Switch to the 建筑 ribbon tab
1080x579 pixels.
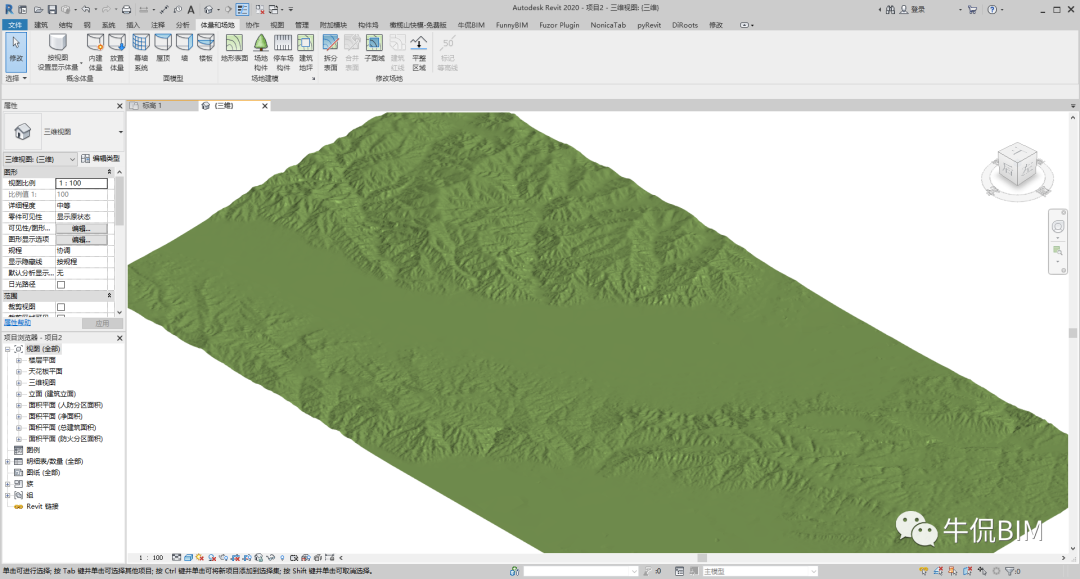41,23
